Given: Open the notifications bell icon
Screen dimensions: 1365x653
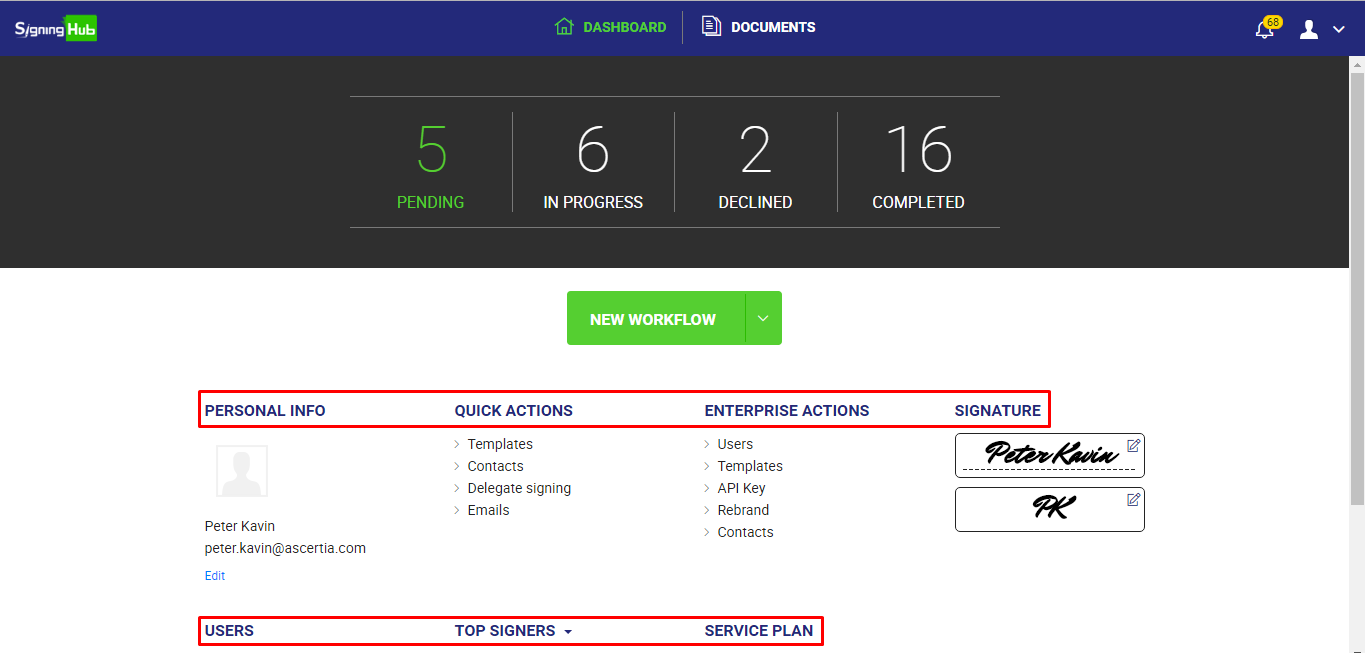Looking at the screenshot, I should tap(1265, 29).
